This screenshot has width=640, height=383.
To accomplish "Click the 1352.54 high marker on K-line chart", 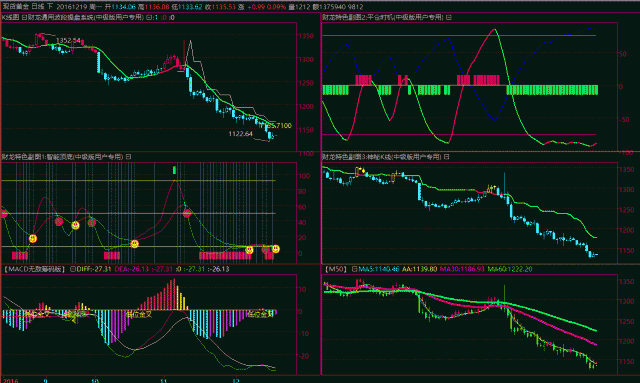I will click(69, 40).
